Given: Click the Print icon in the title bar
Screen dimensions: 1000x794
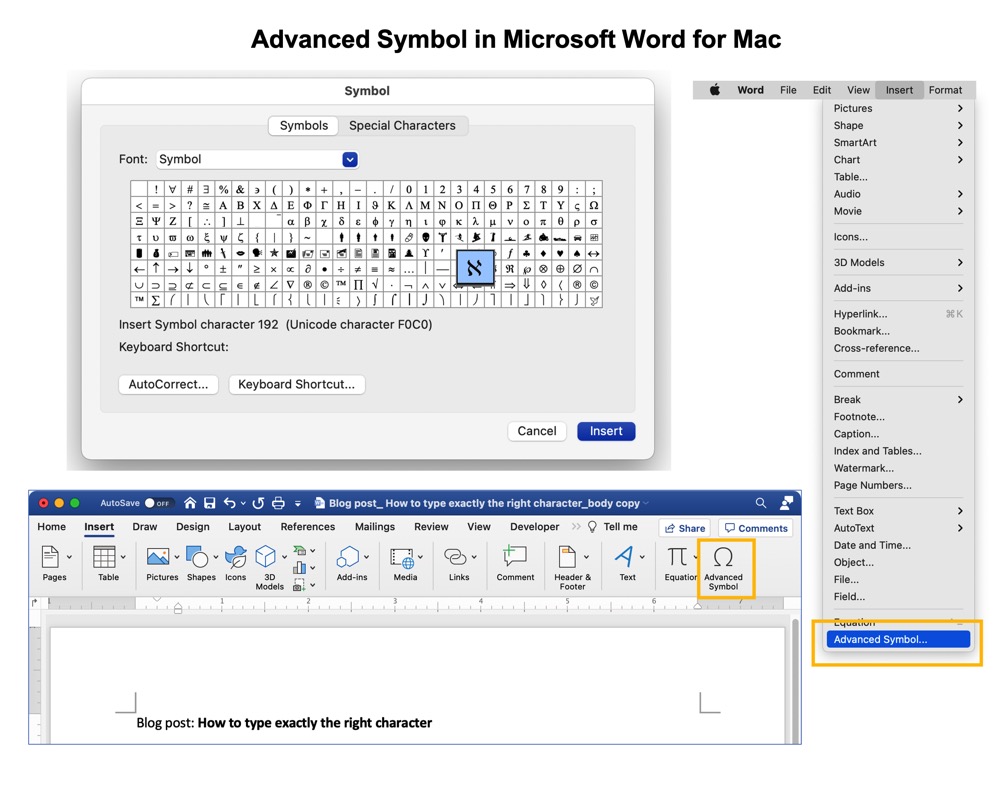Looking at the screenshot, I should [x=278, y=503].
